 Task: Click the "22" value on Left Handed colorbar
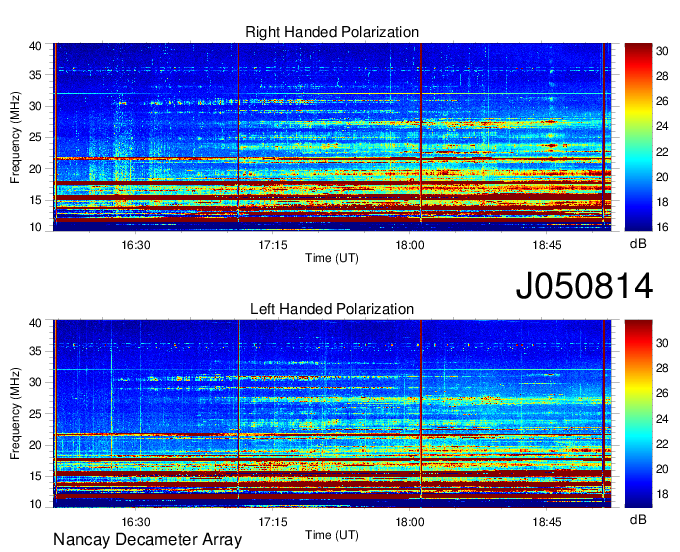coord(662,444)
